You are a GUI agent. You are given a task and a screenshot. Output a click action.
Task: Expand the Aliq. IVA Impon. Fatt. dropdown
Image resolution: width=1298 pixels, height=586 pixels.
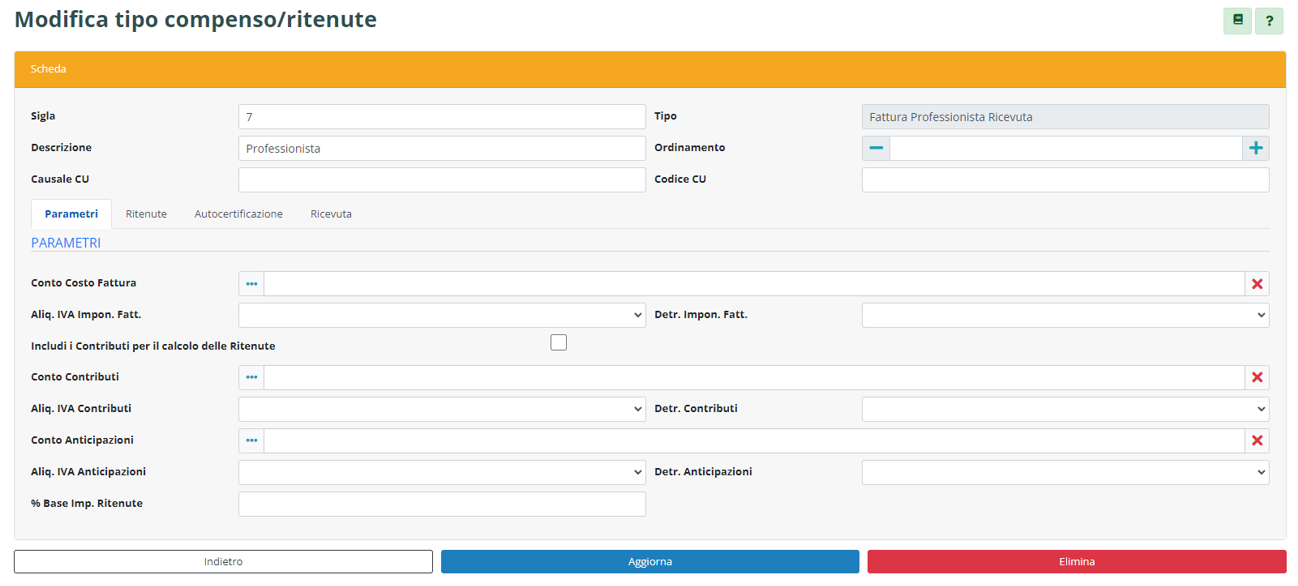[x=442, y=315]
